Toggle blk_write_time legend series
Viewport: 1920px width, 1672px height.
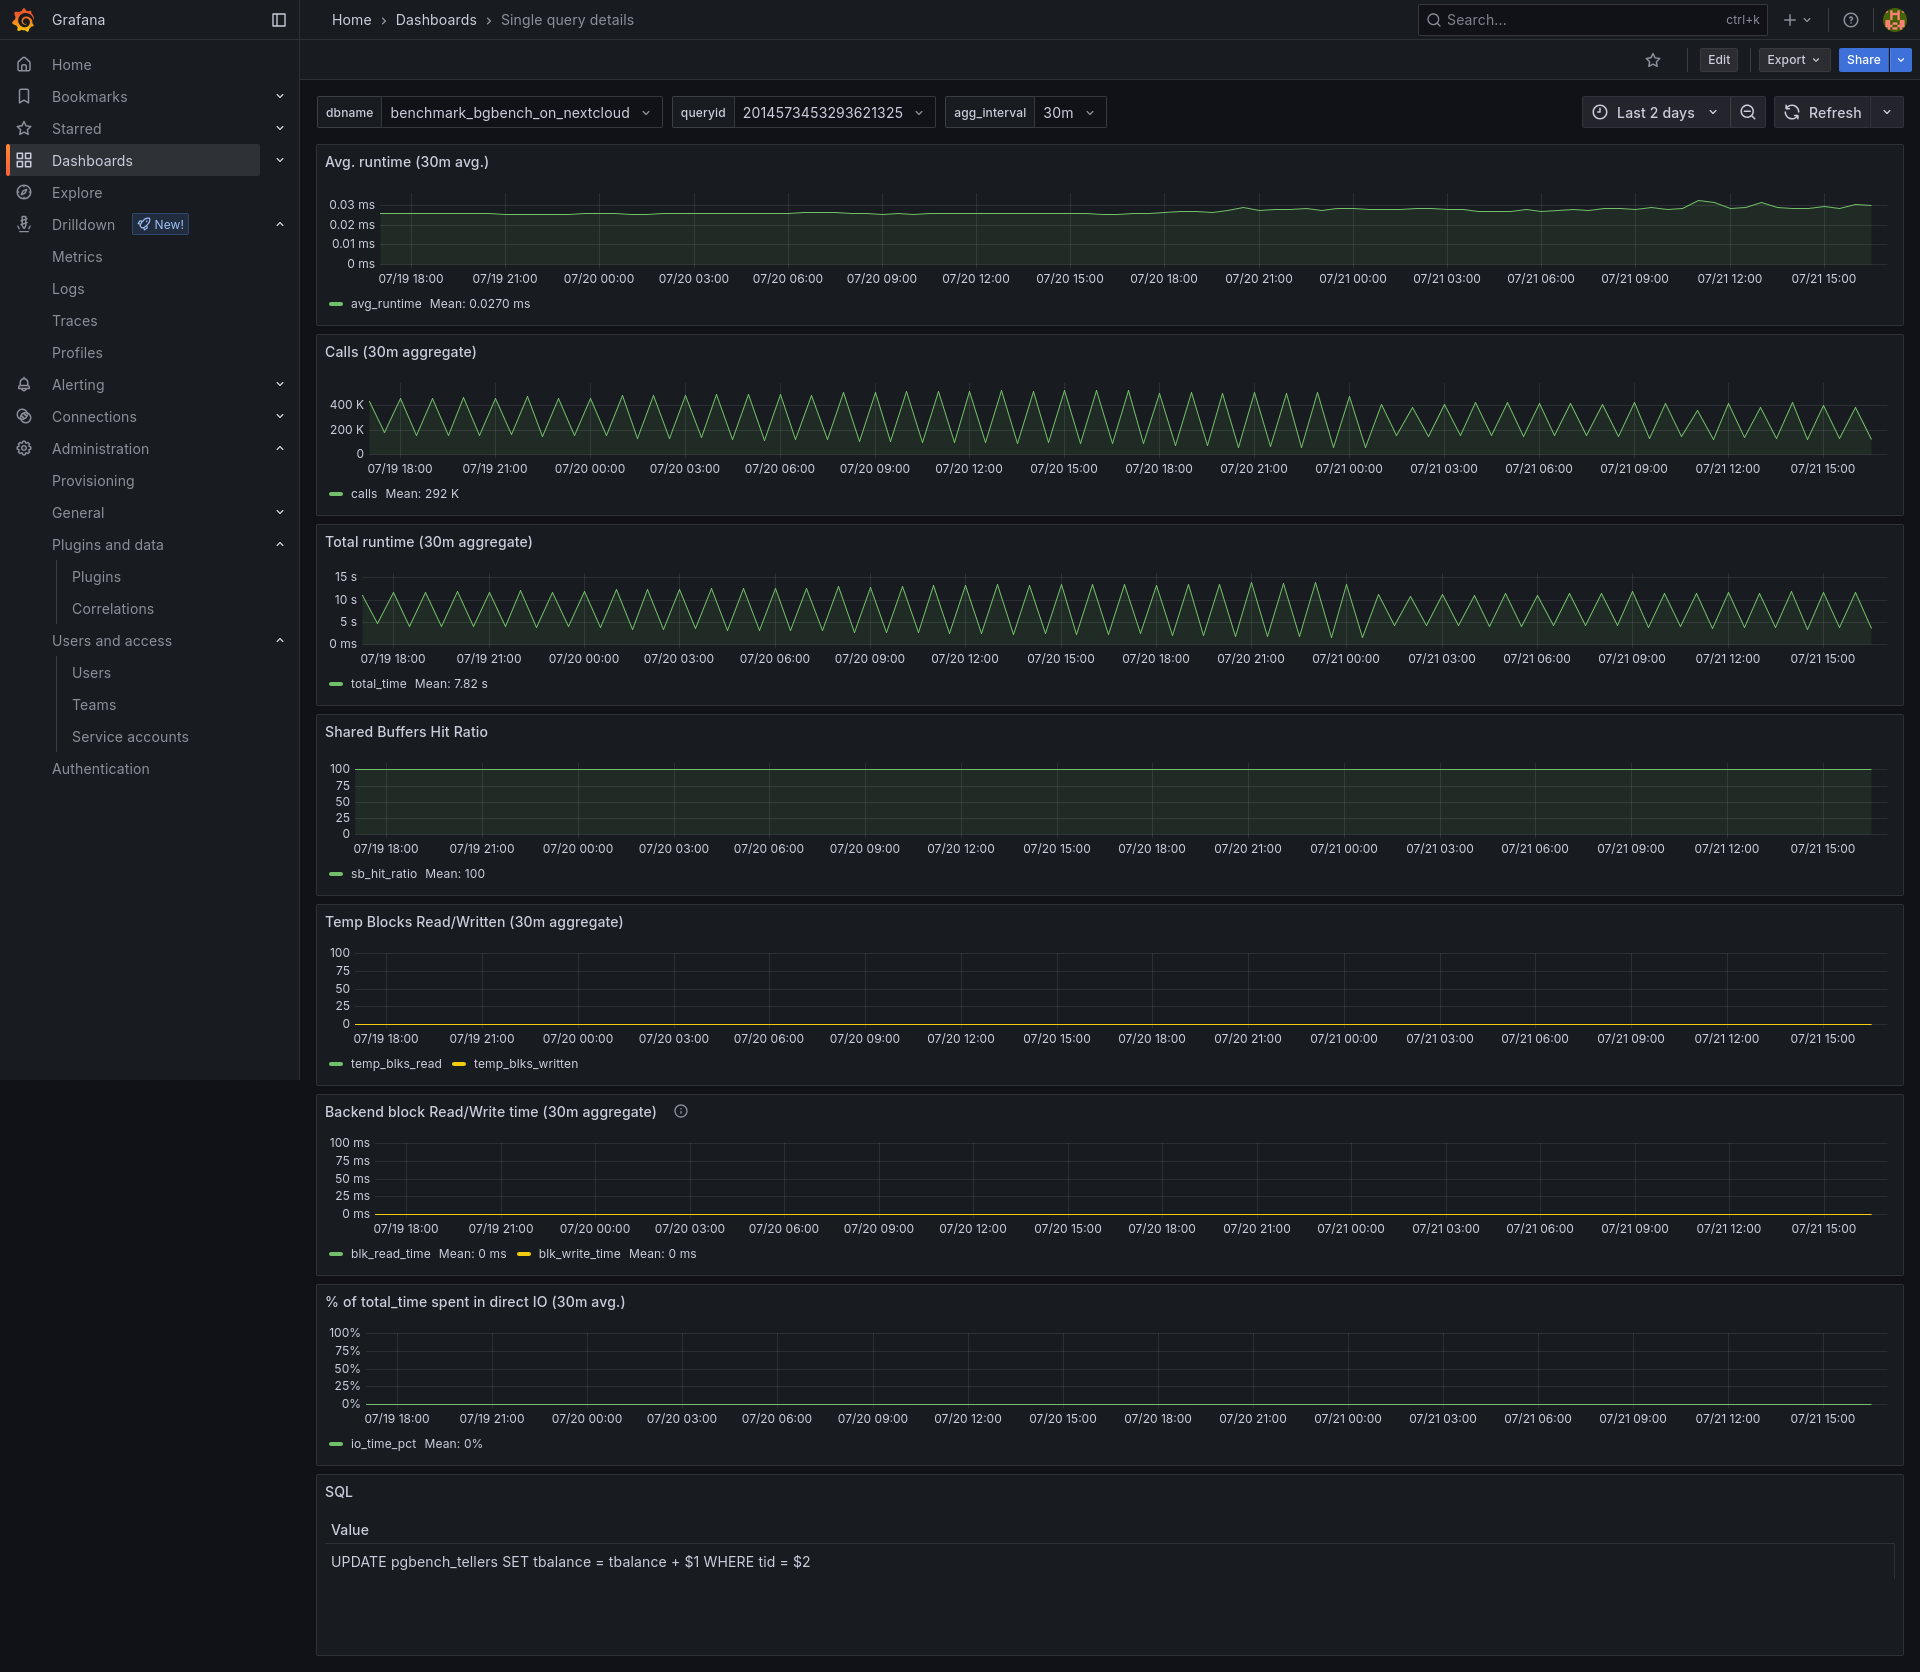point(579,1254)
